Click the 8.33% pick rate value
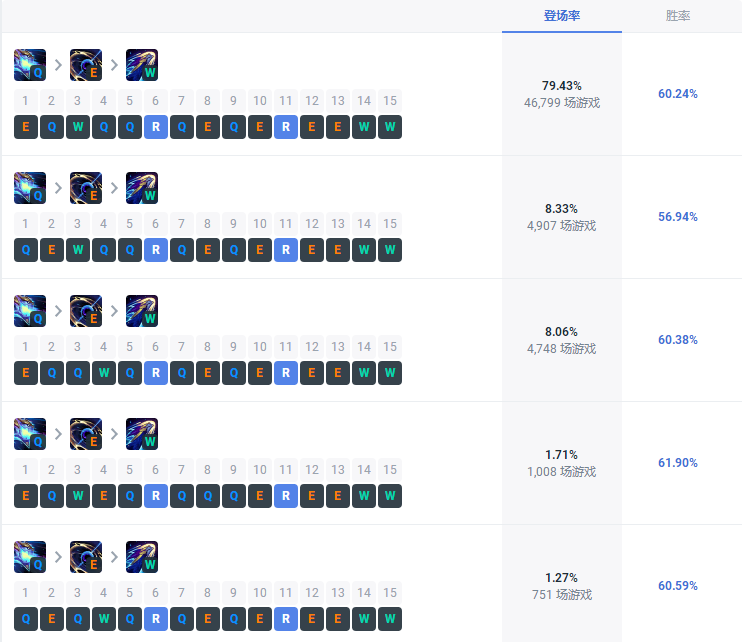This screenshot has width=742, height=642. click(561, 209)
